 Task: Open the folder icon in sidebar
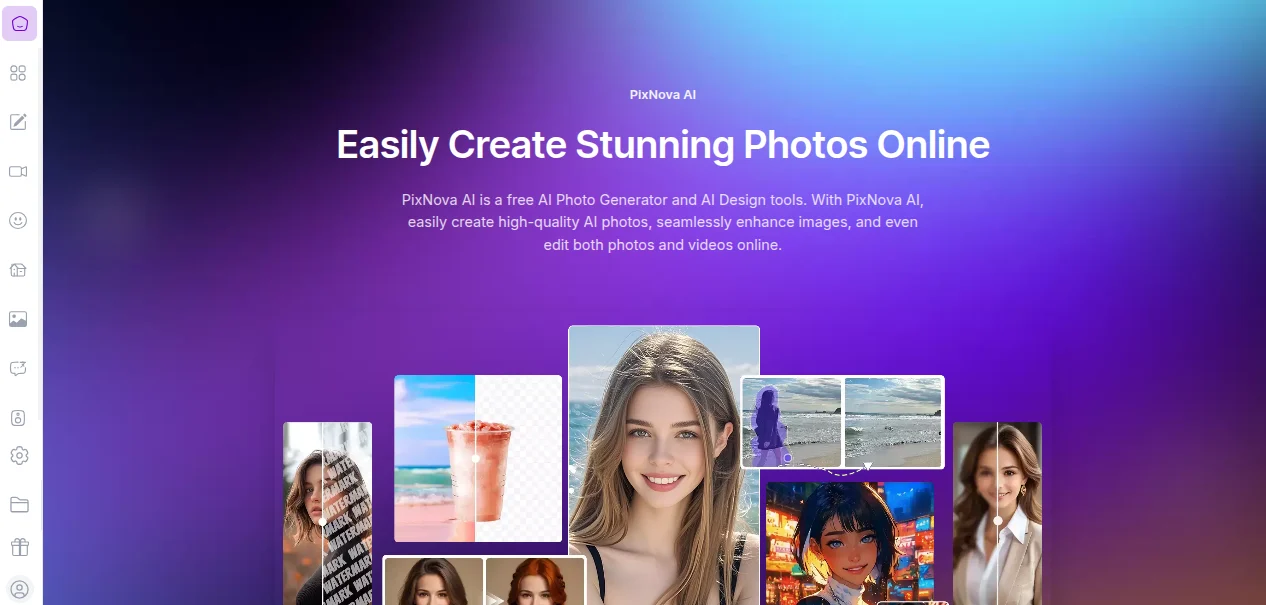pyautogui.click(x=19, y=504)
